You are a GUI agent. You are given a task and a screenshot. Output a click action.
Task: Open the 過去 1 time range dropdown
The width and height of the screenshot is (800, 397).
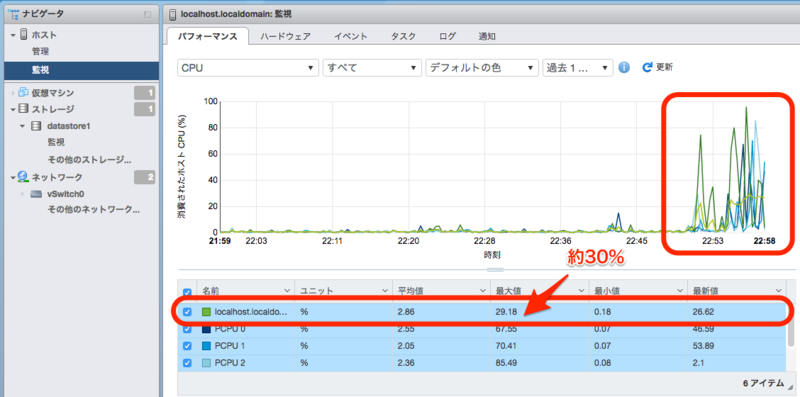pyautogui.click(x=578, y=68)
